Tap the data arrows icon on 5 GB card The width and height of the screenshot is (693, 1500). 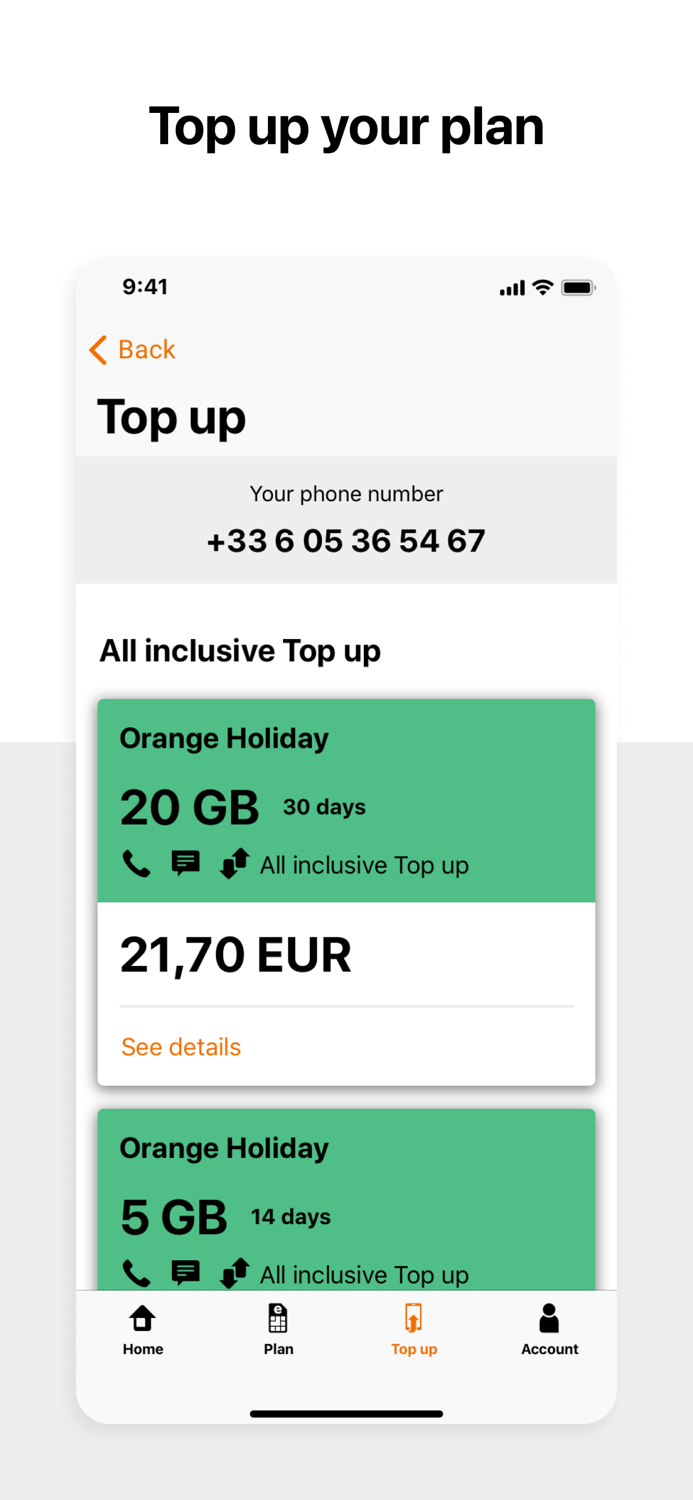[x=234, y=1273]
